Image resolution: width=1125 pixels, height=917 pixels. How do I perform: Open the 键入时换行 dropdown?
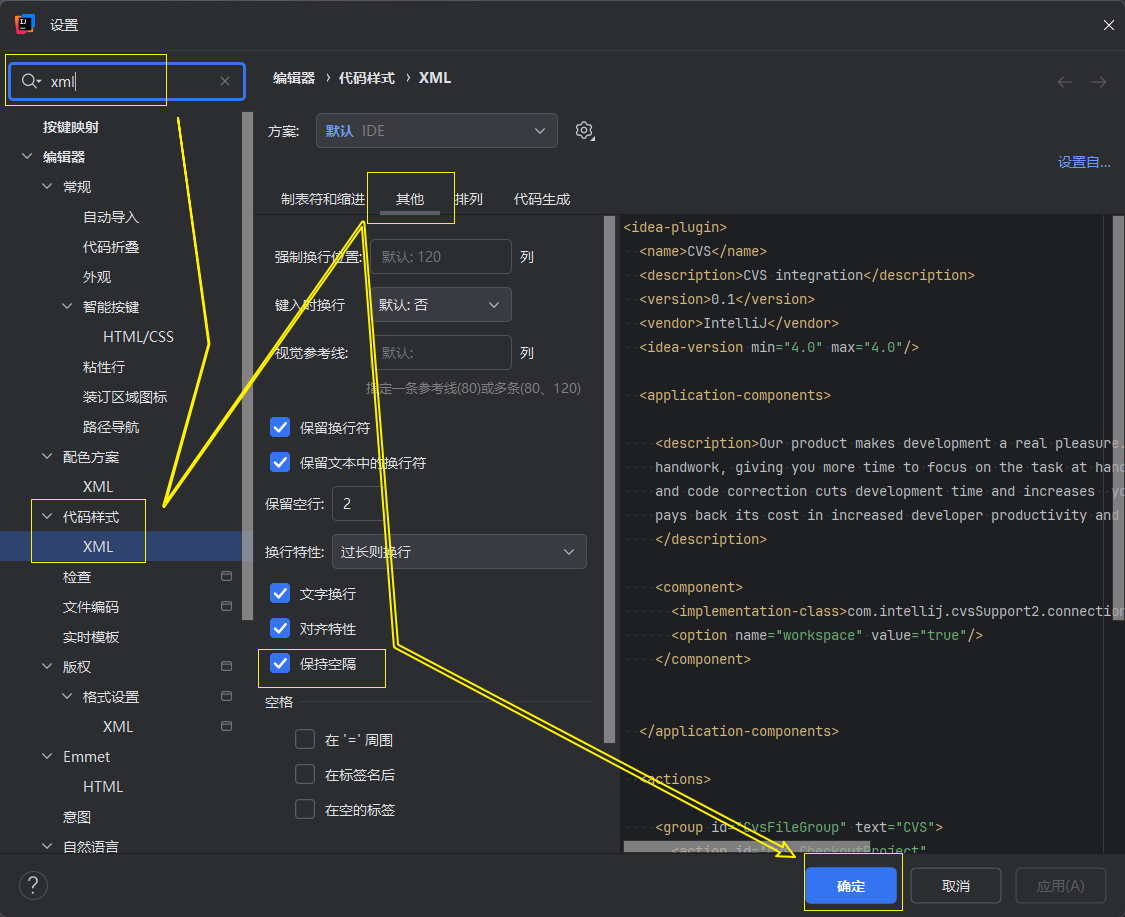click(440, 305)
